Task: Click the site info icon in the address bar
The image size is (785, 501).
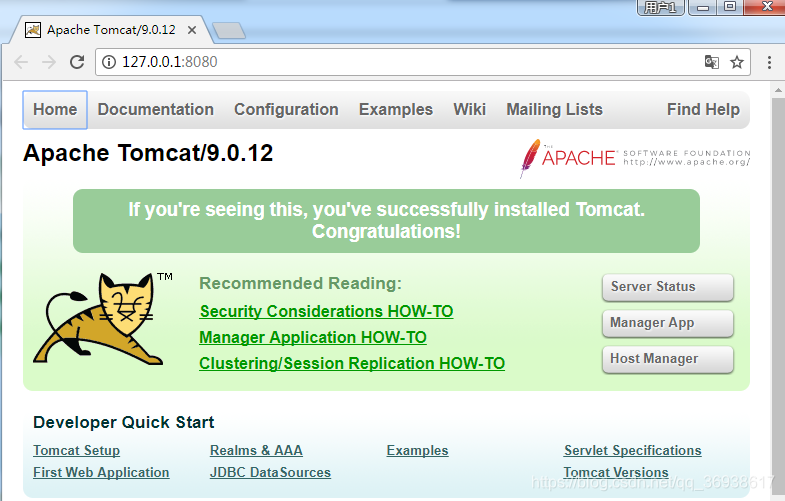Action: [109, 62]
